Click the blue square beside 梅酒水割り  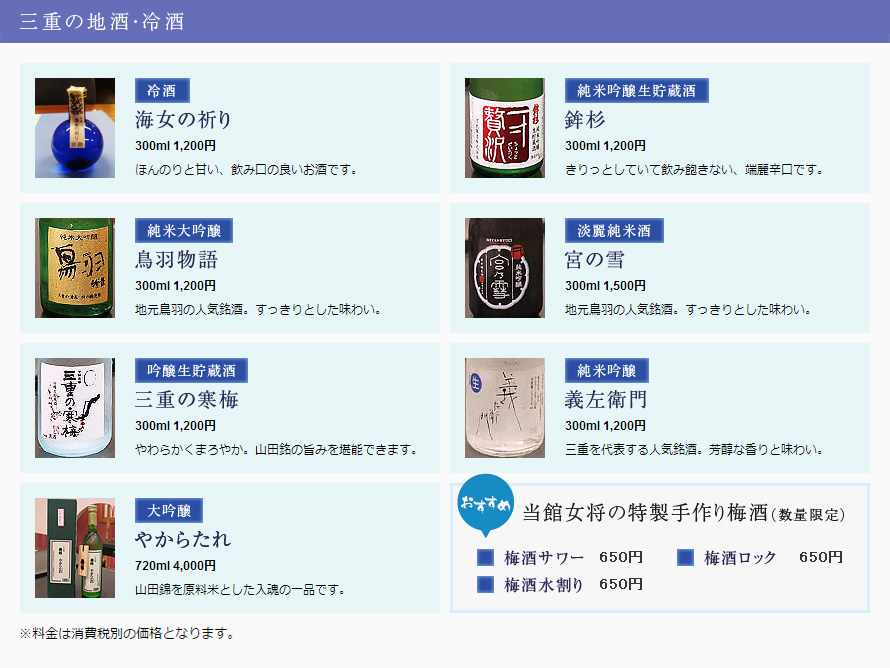(x=486, y=584)
